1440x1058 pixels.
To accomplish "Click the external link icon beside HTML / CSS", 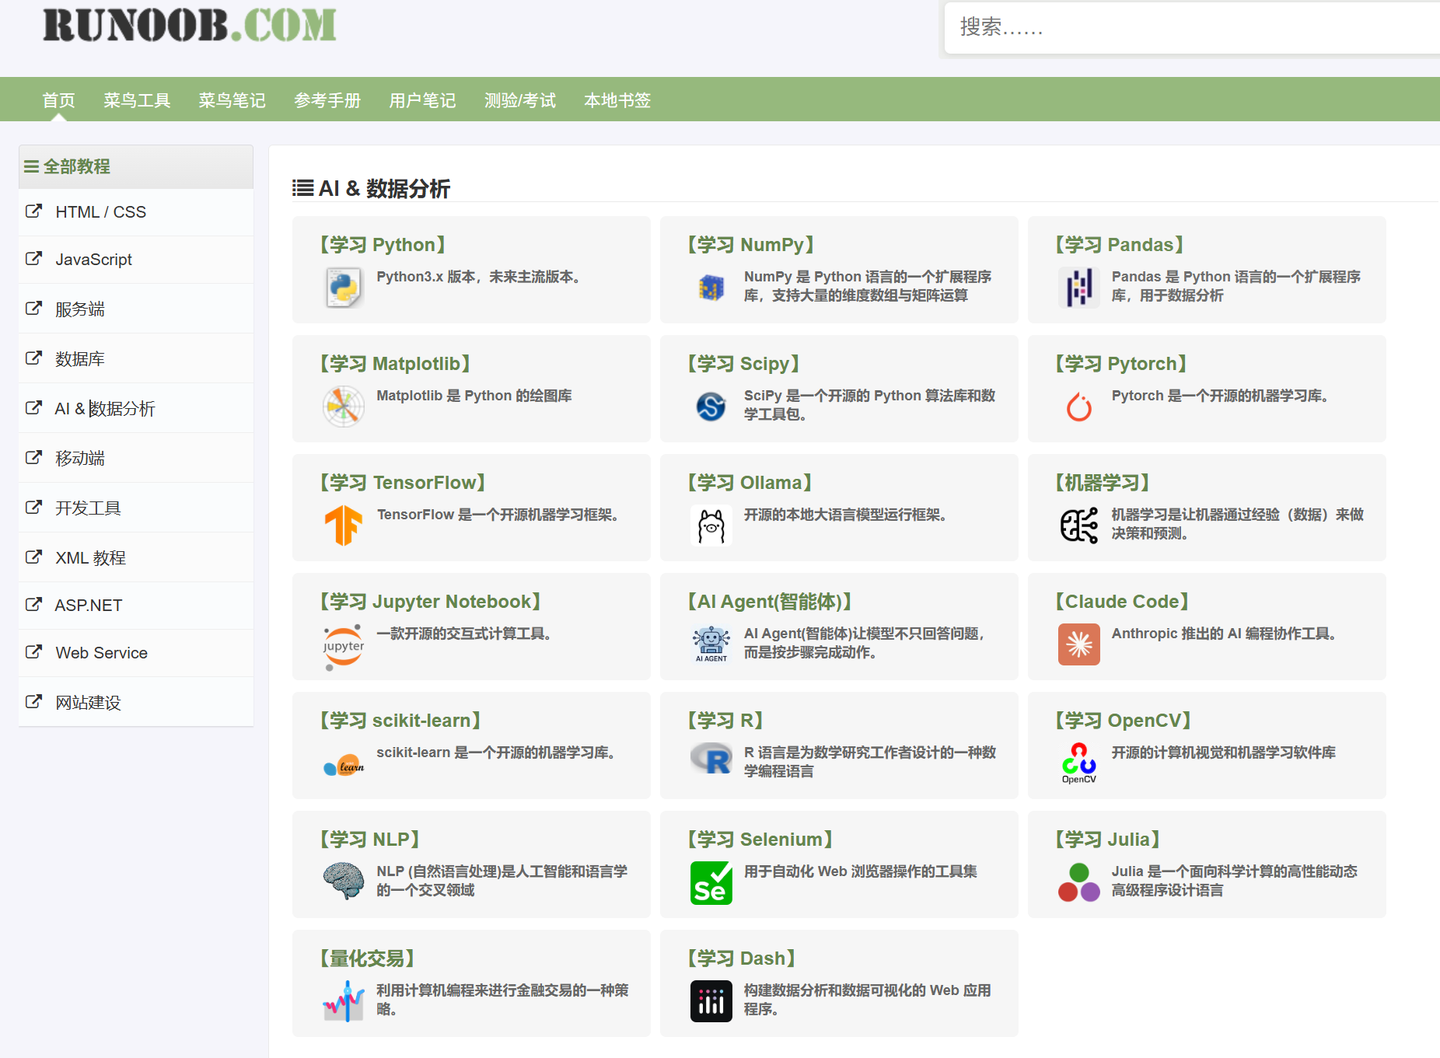I will [x=34, y=211].
